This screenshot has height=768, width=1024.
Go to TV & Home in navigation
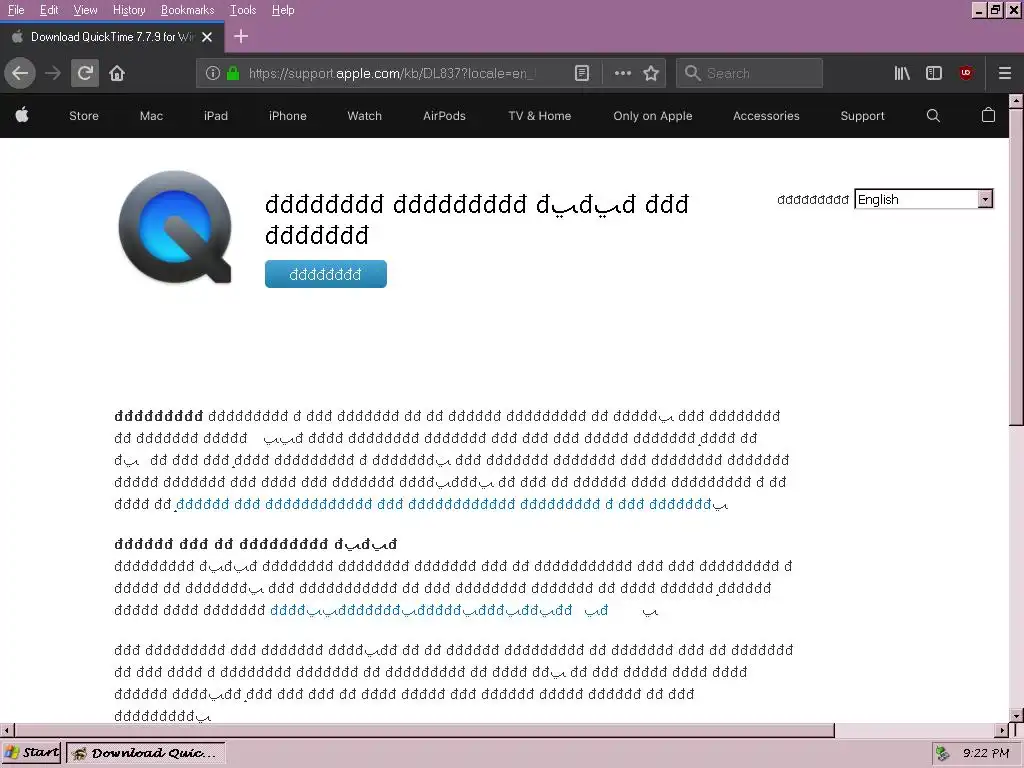[539, 116]
